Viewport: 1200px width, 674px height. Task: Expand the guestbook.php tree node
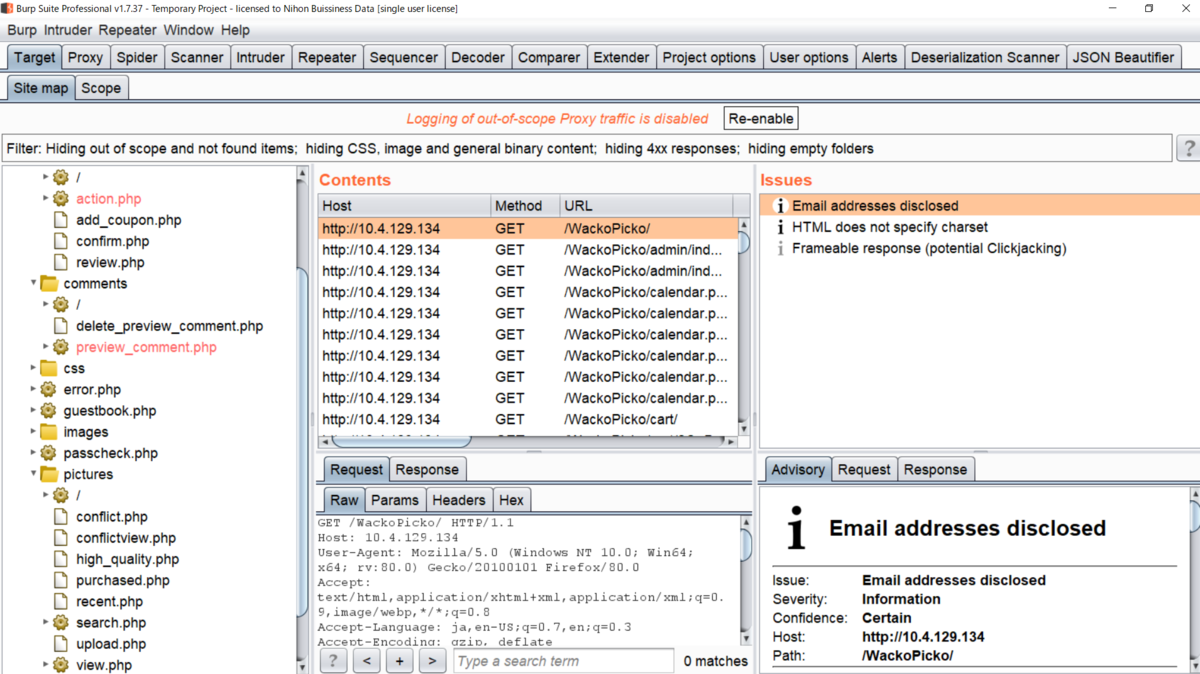pyautogui.click(x=33, y=410)
